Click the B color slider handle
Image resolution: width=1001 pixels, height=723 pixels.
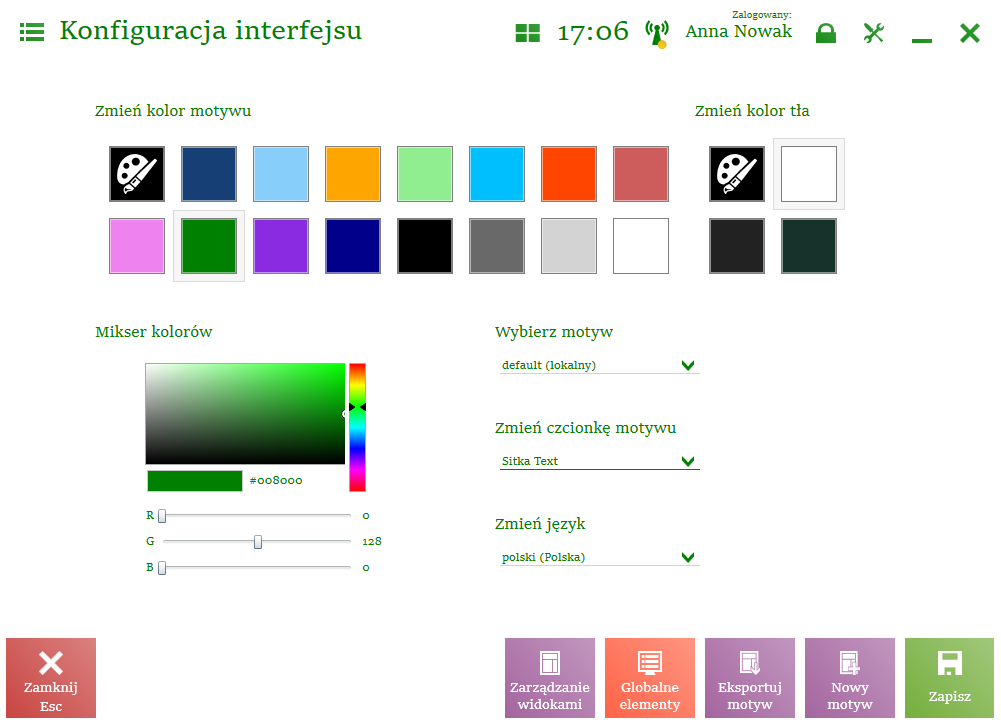(x=162, y=568)
